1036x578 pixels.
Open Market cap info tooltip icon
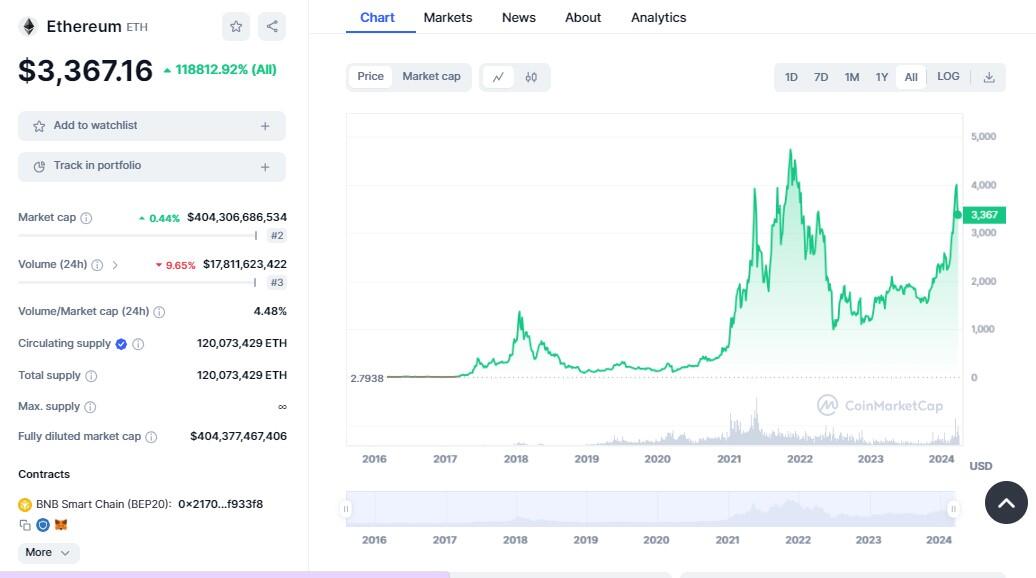click(86, 218)
